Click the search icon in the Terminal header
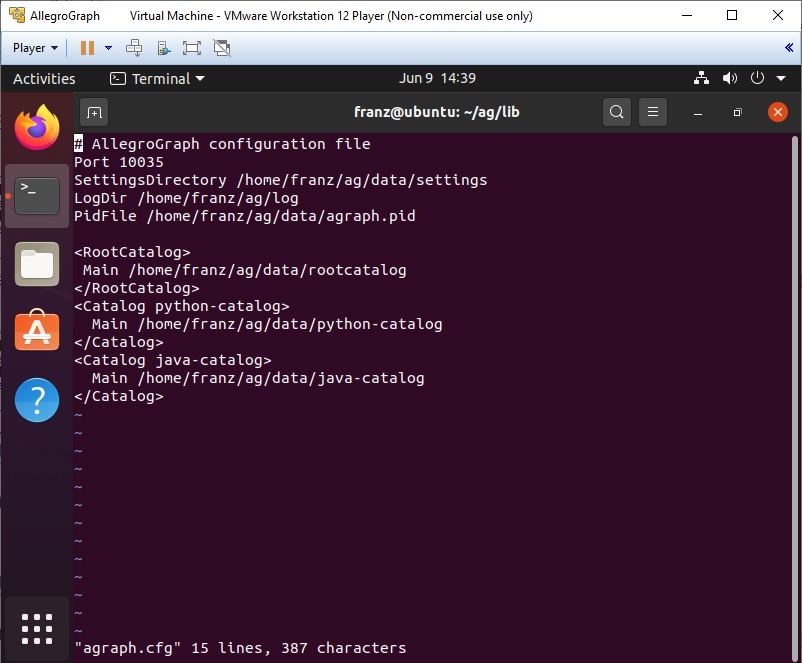Viewport: 802px width, 663px height. [x=617, y=112]
